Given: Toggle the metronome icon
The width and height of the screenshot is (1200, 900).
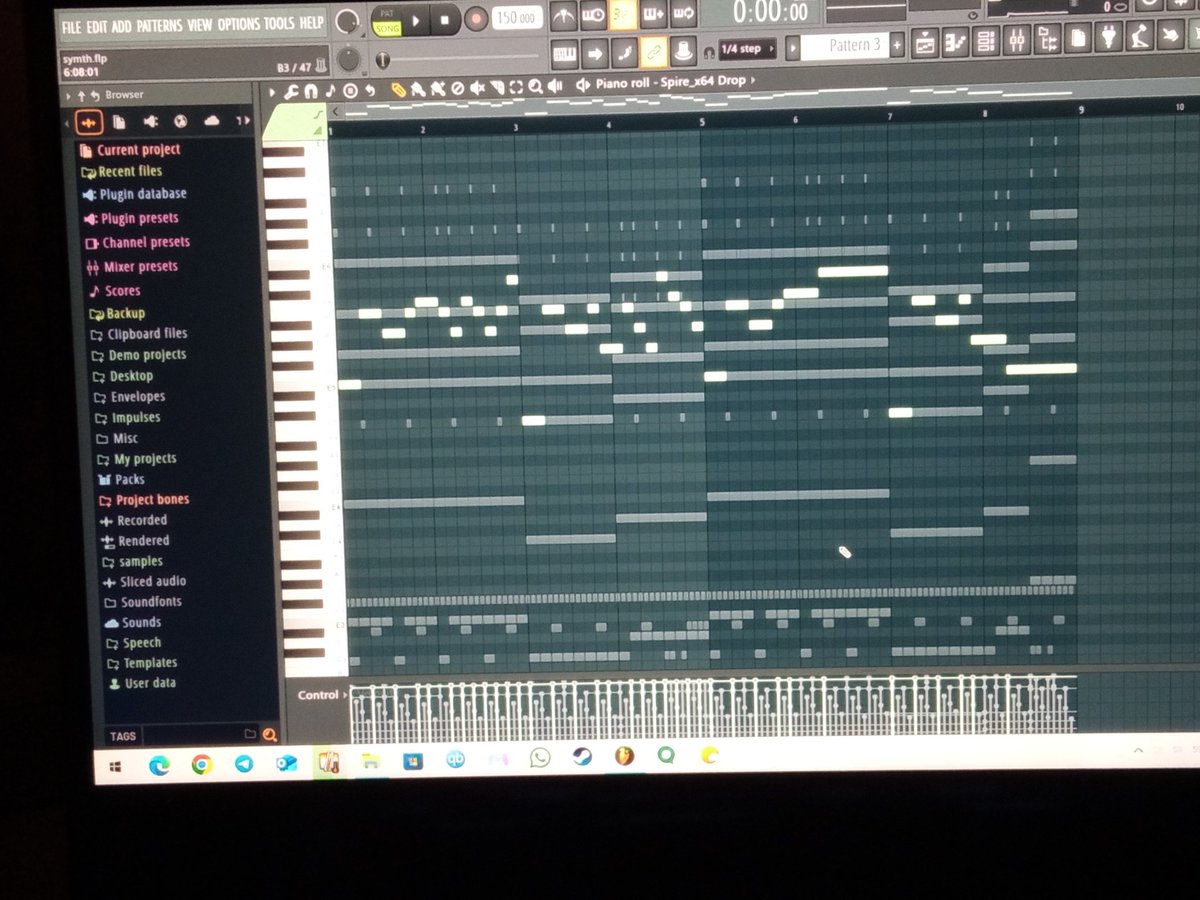Looking at the screenshot, I should 563,15.
